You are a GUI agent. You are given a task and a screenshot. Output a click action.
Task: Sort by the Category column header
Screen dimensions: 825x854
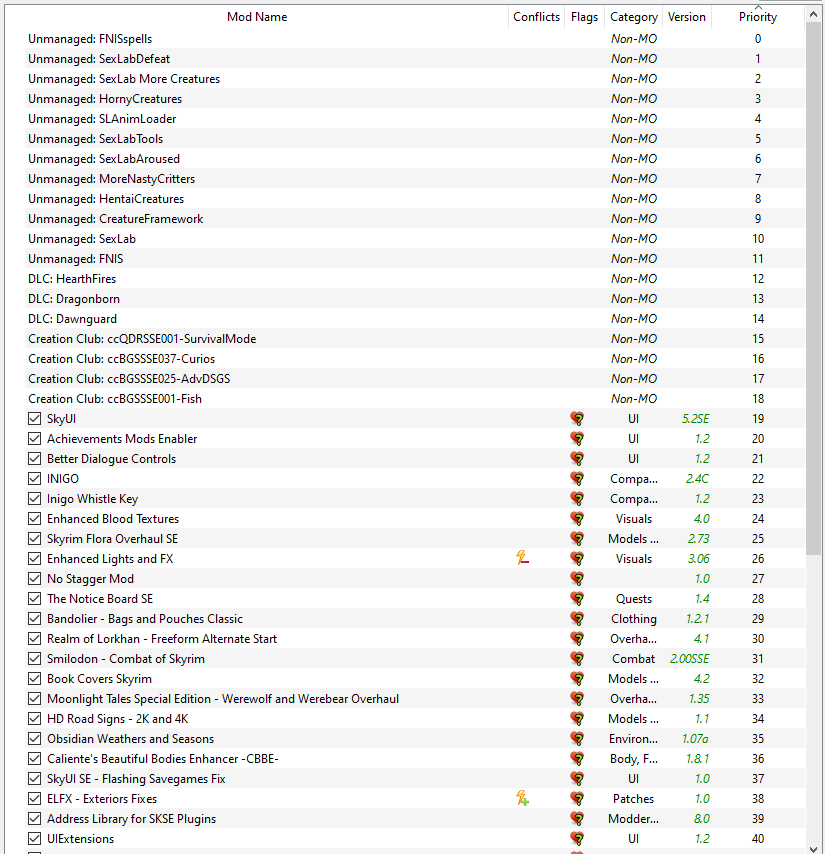pos(633,17)
